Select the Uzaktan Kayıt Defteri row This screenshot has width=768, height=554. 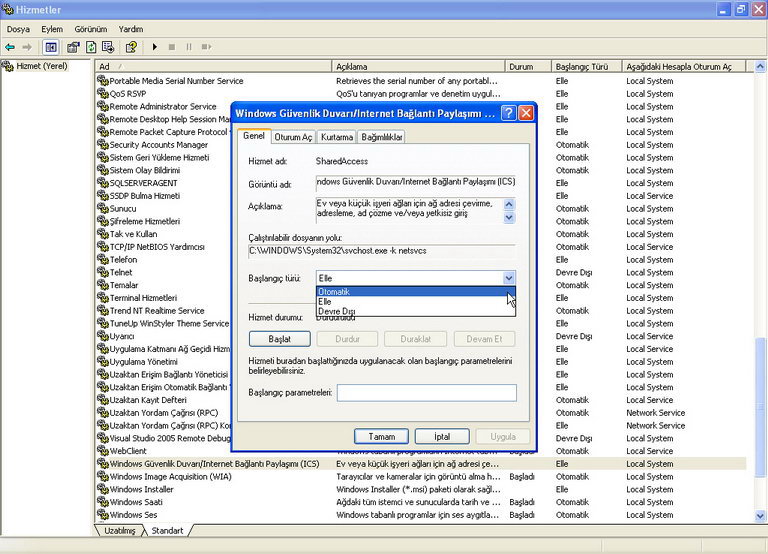[421, 400]
